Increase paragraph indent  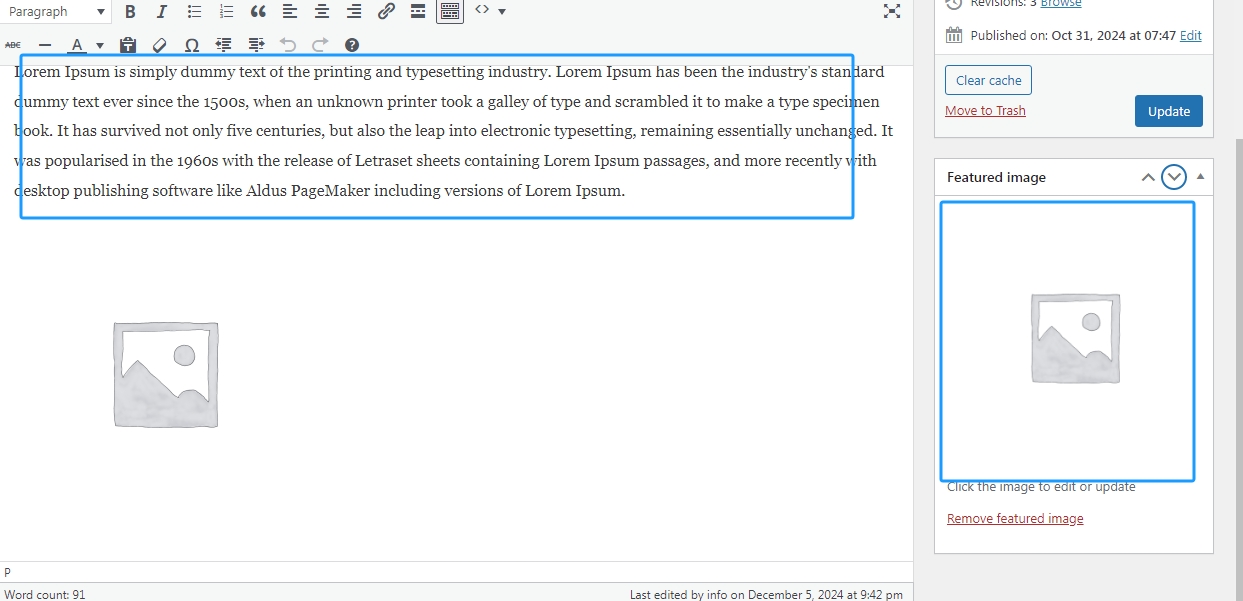pos(256,45)
